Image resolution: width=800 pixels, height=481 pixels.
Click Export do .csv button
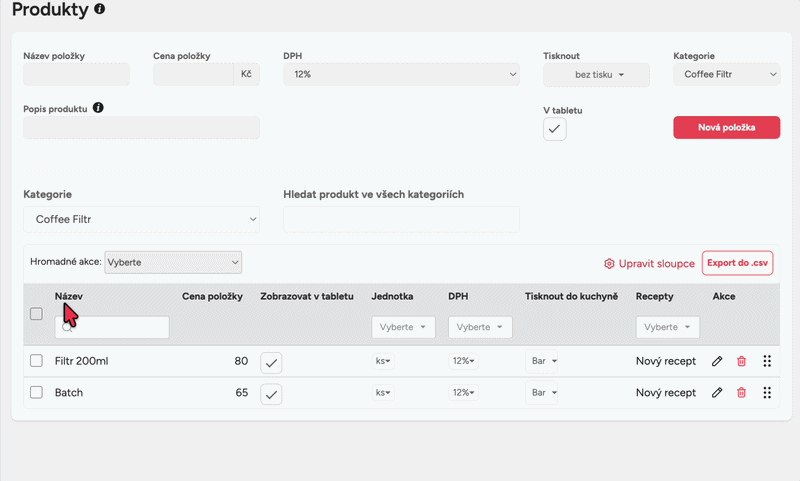pyautogui.click(x=737, y=263)
